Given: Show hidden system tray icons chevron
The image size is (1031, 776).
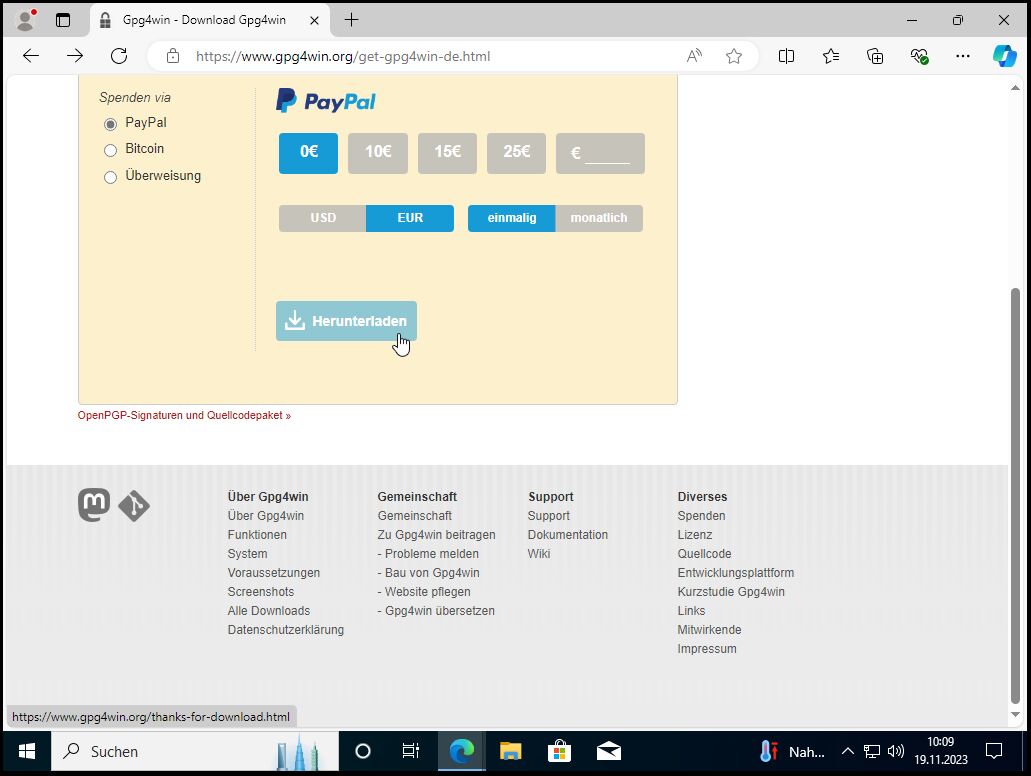Looking at the screenshot, I should click(x=847, y=751).
